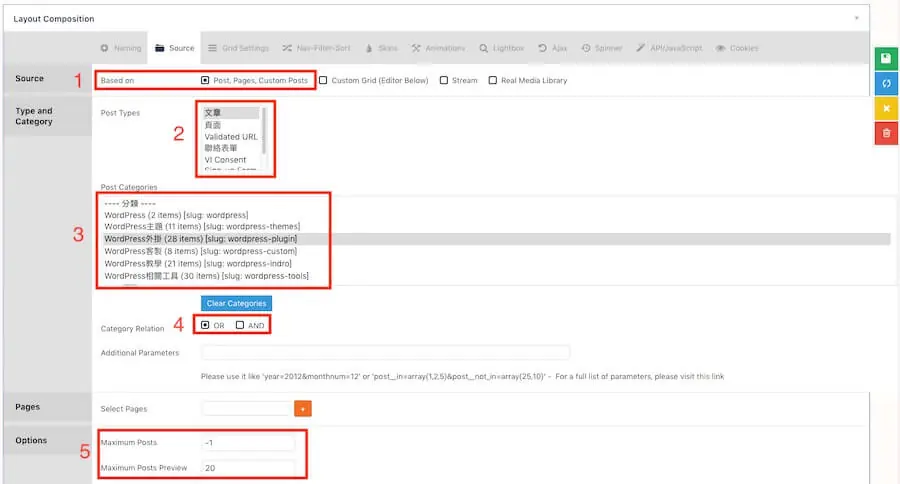This screenshot has width=900, height=484.
Task: Select WordPress教學 (21 items) category
Action: point(496,264)
